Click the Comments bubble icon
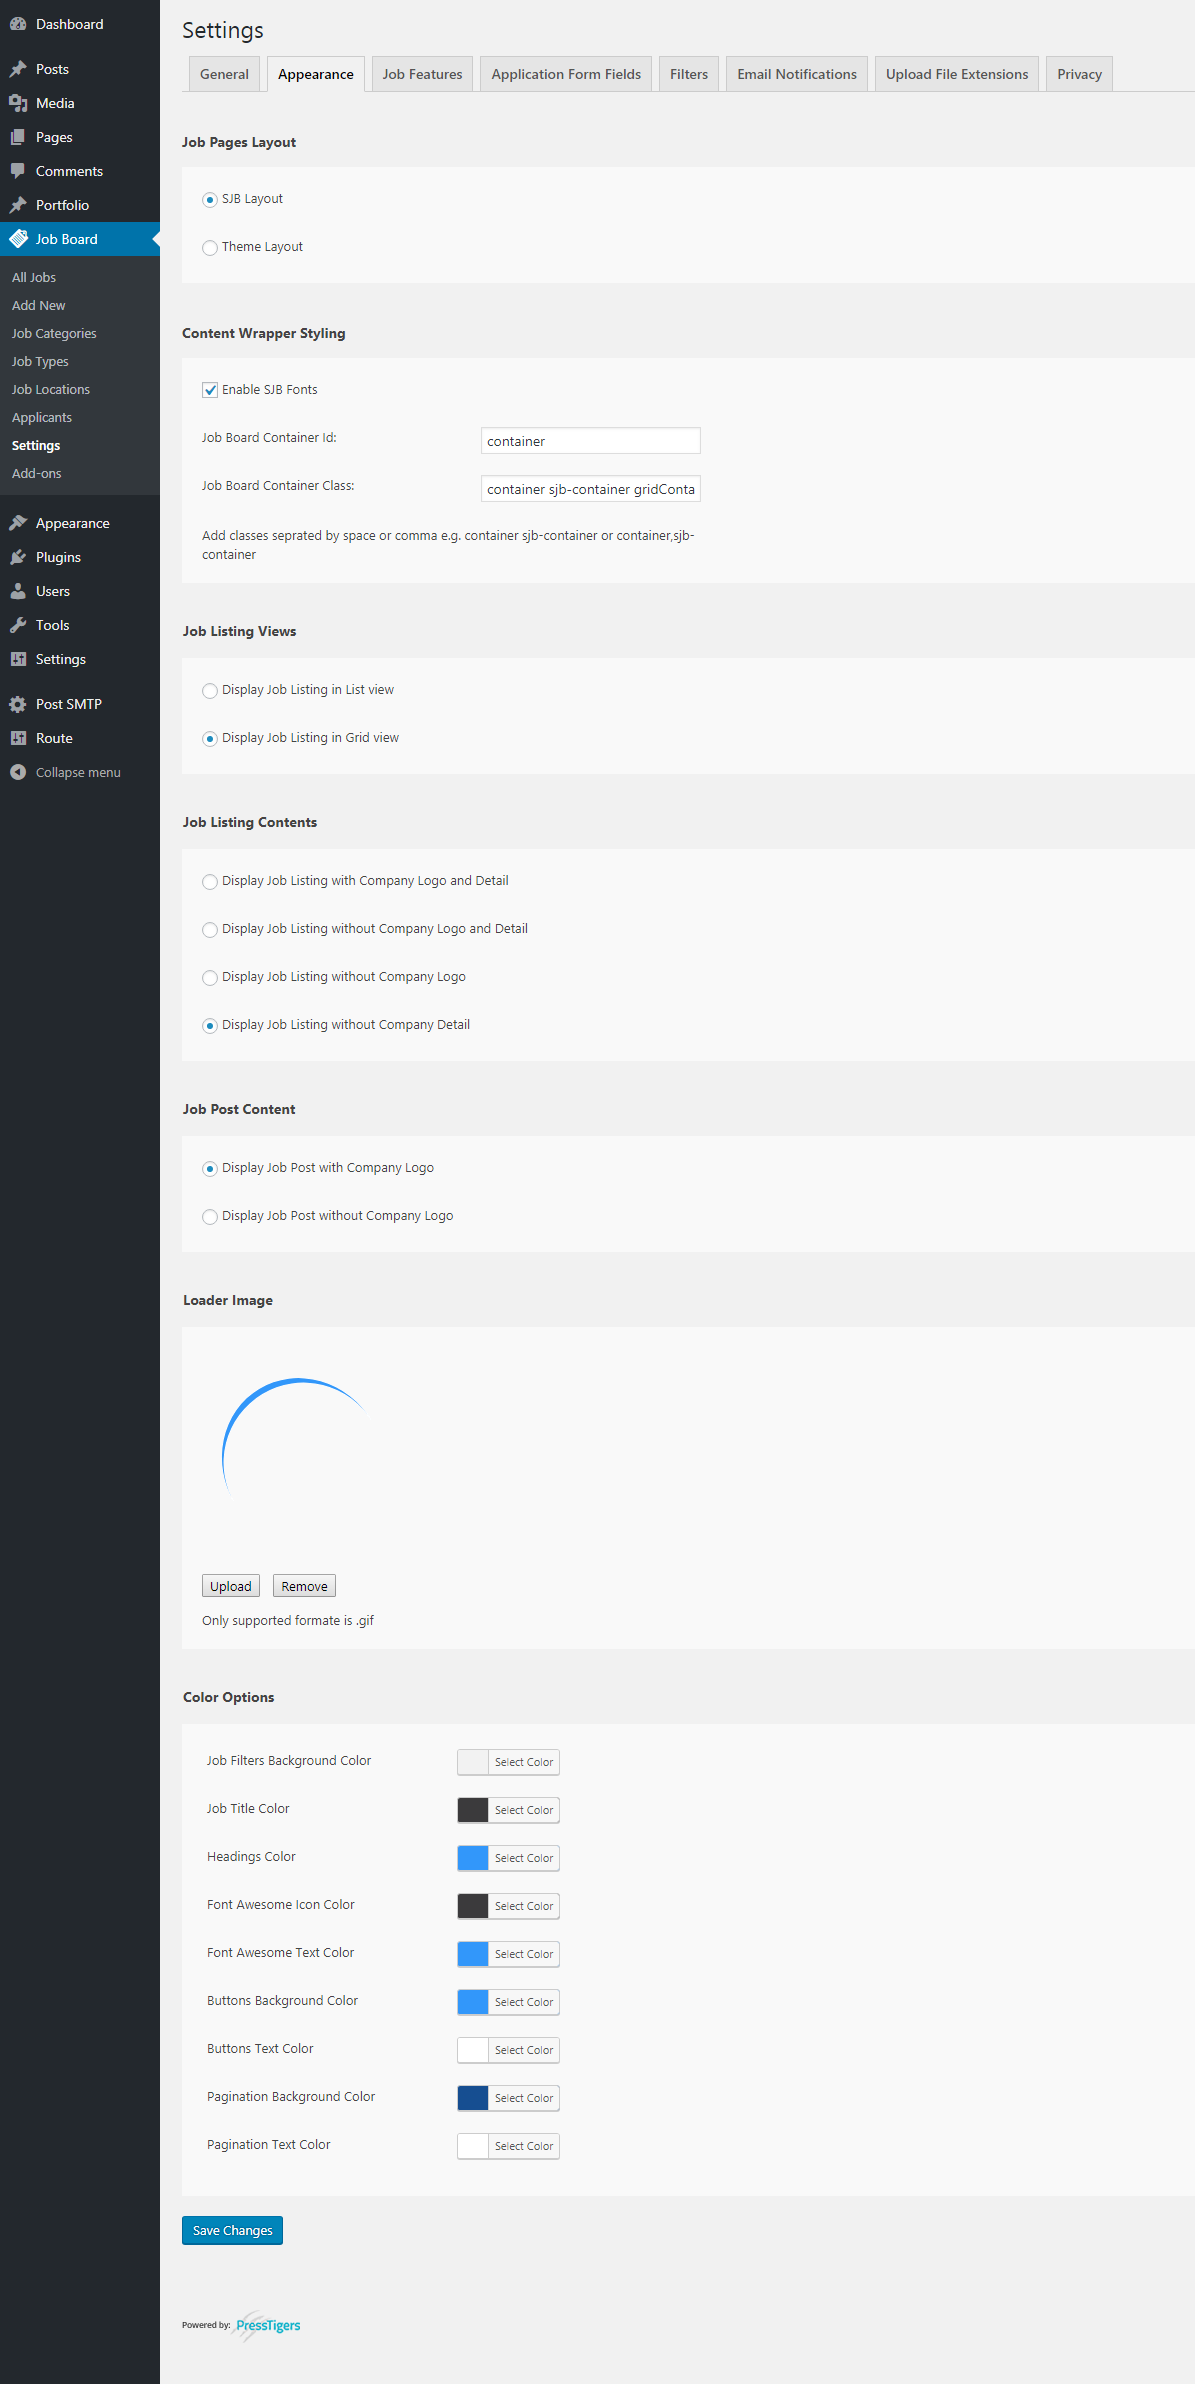Screen dimensions: 1195x2384 18,171
